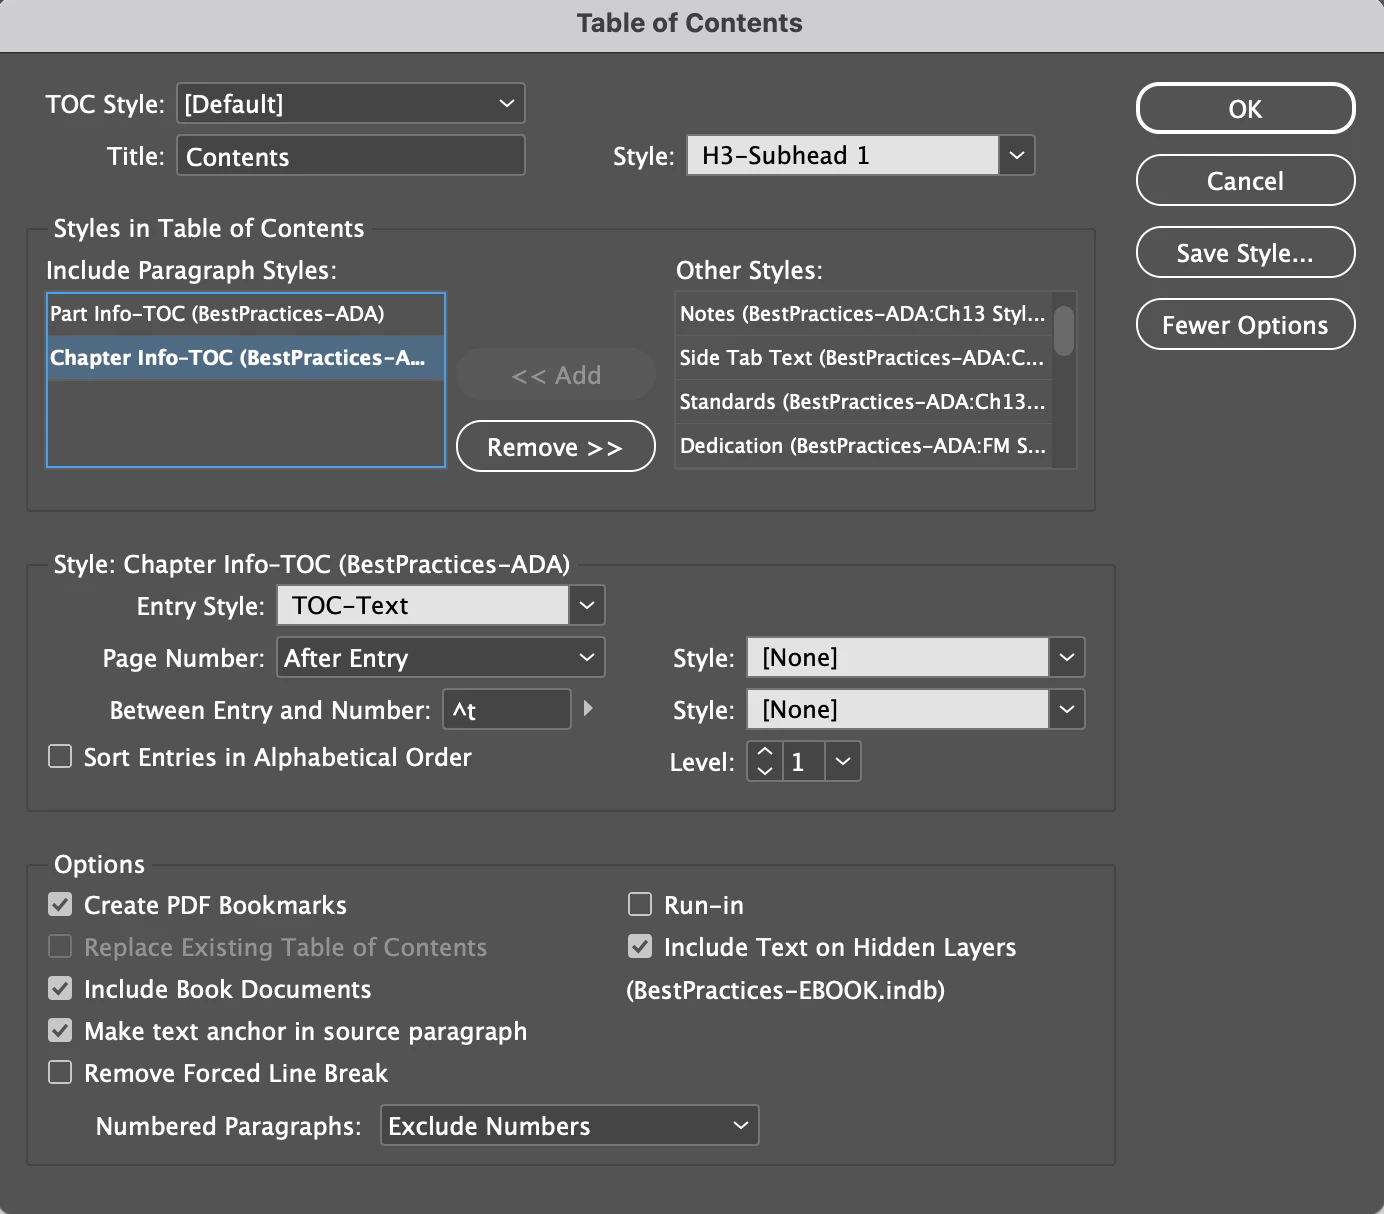Open Numbered Paragraphs dropdown
This screenshot has height=1214, width=1384.
(x=570, y=1125)
